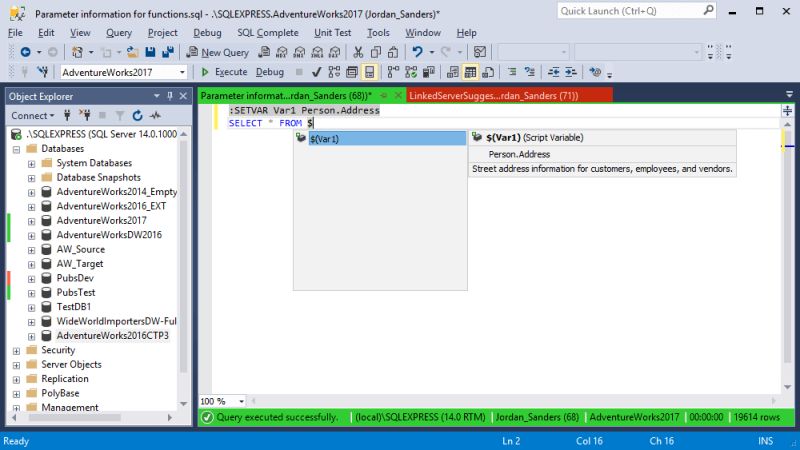Click the Save All icon
Viewport: 800px width, 450px height.
point(167,52)
